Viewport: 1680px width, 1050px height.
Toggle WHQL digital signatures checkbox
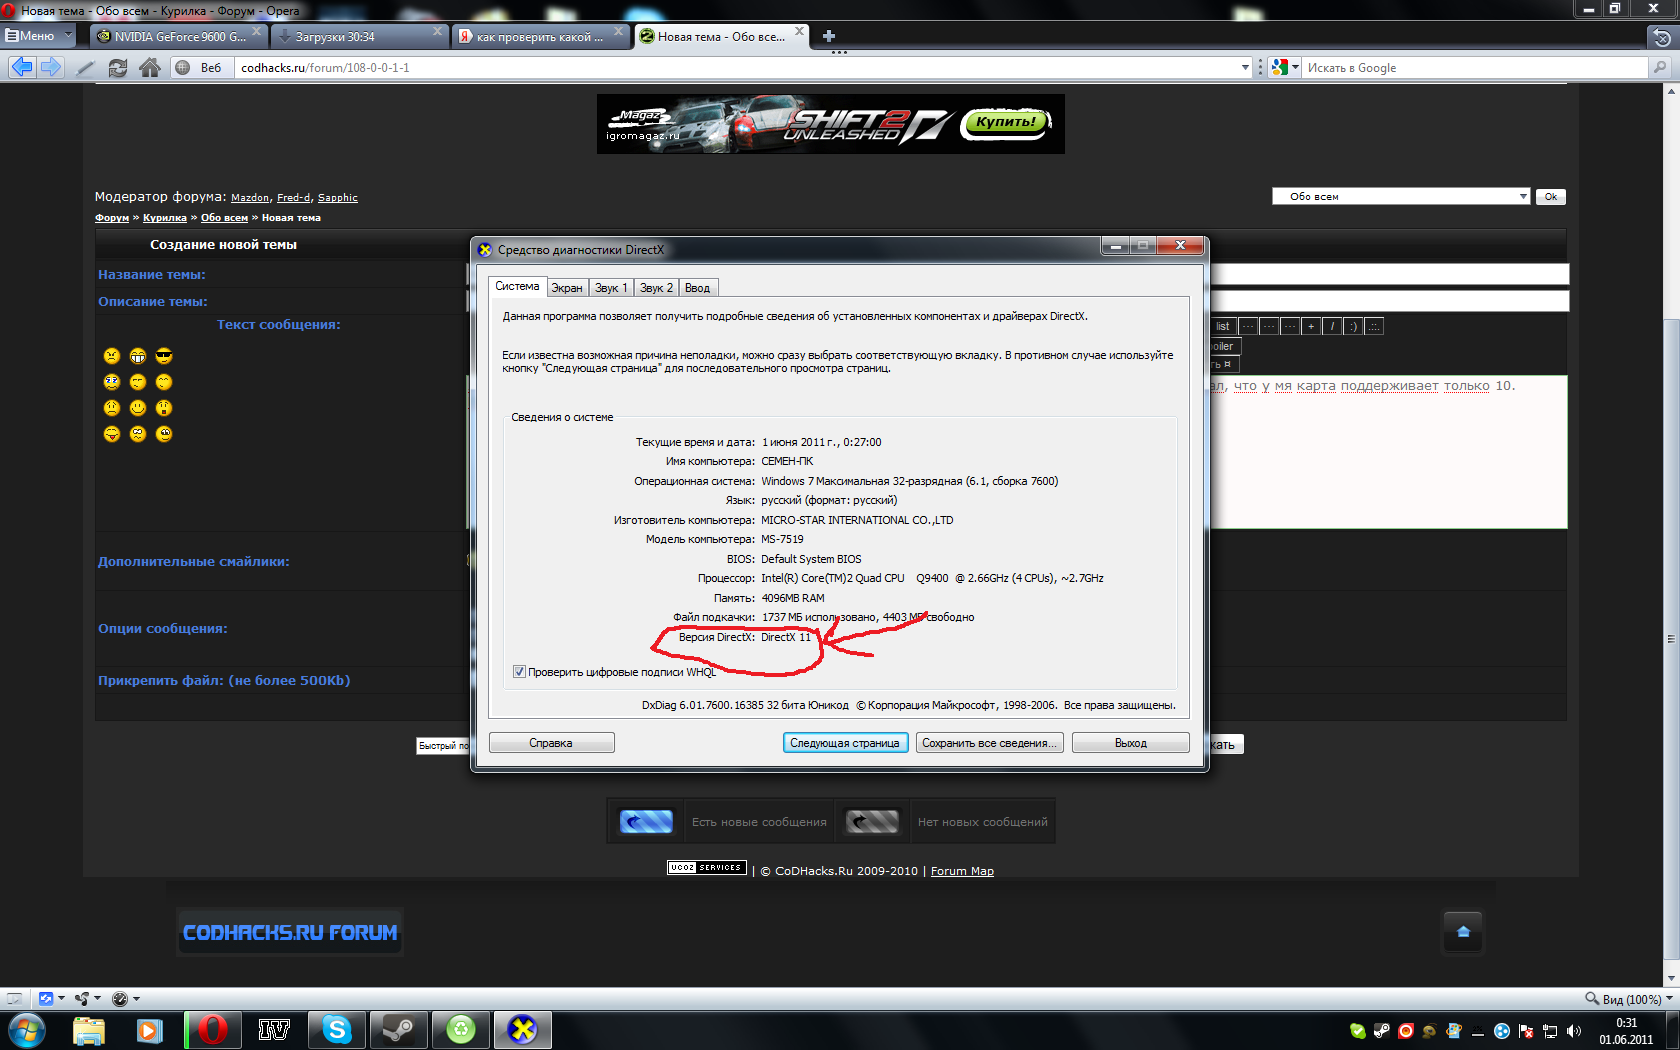[x=519, y=672]
